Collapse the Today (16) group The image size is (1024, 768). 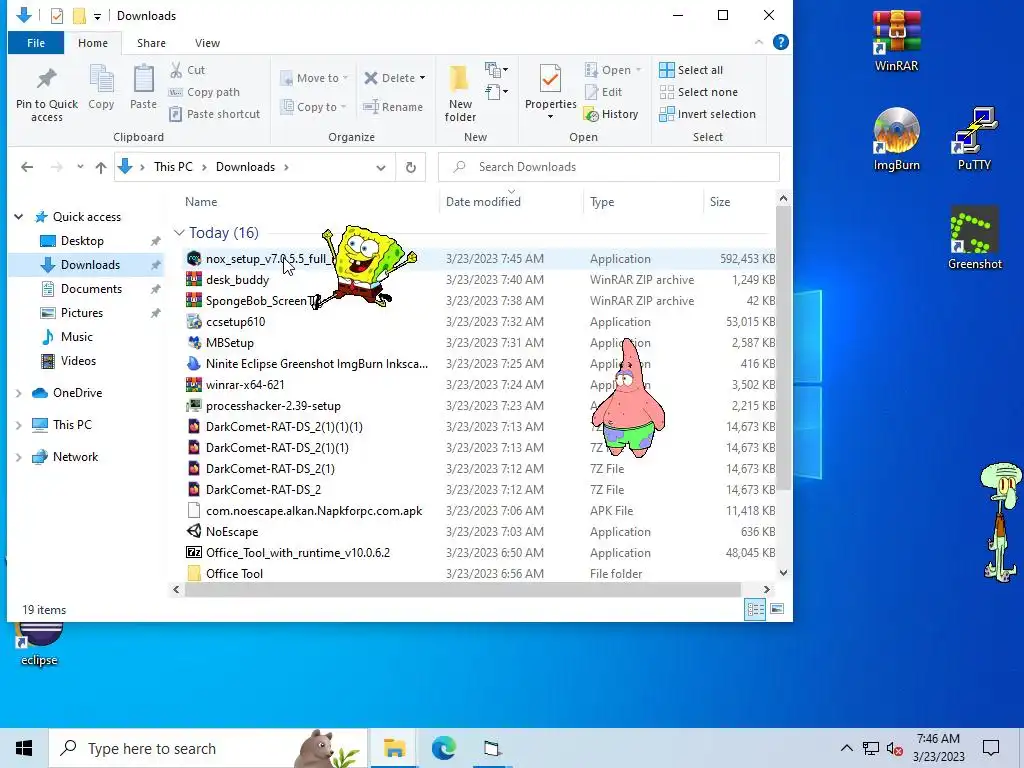[x=179, y=232]
